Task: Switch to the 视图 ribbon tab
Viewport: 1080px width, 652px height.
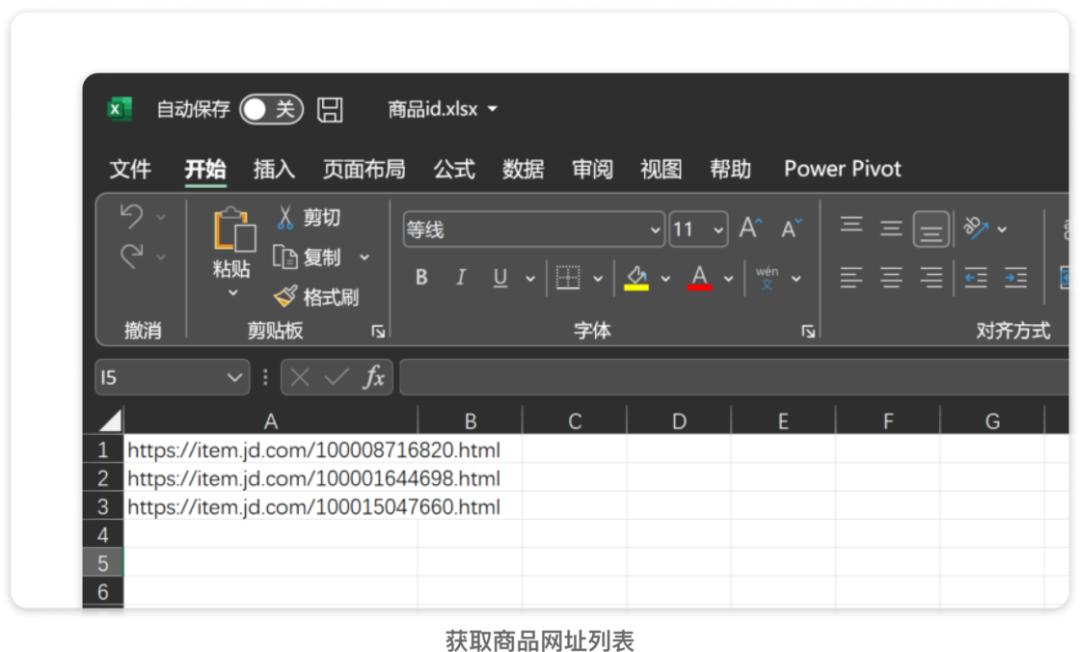Action: click(x=661, y=169)
